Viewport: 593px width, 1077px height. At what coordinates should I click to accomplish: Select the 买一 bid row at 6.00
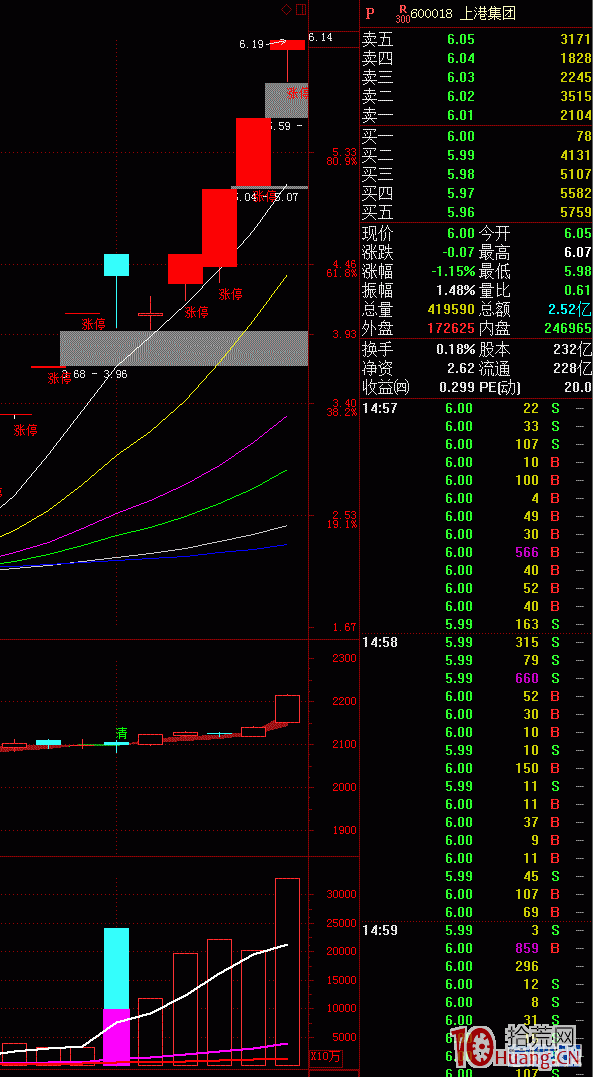point(476,137)
